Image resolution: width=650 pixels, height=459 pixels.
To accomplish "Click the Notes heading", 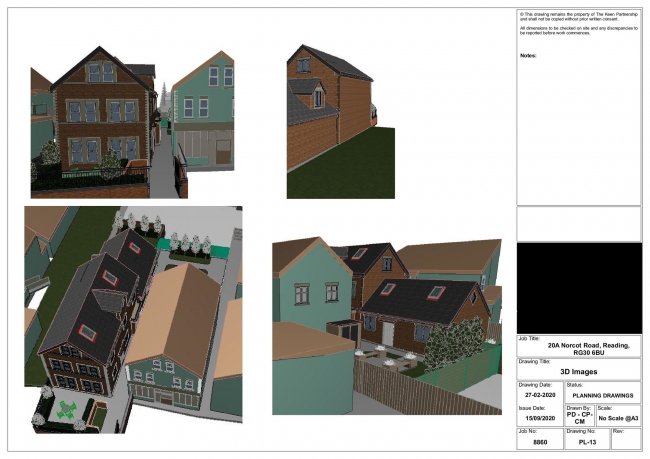I will (x=529, y=55).
